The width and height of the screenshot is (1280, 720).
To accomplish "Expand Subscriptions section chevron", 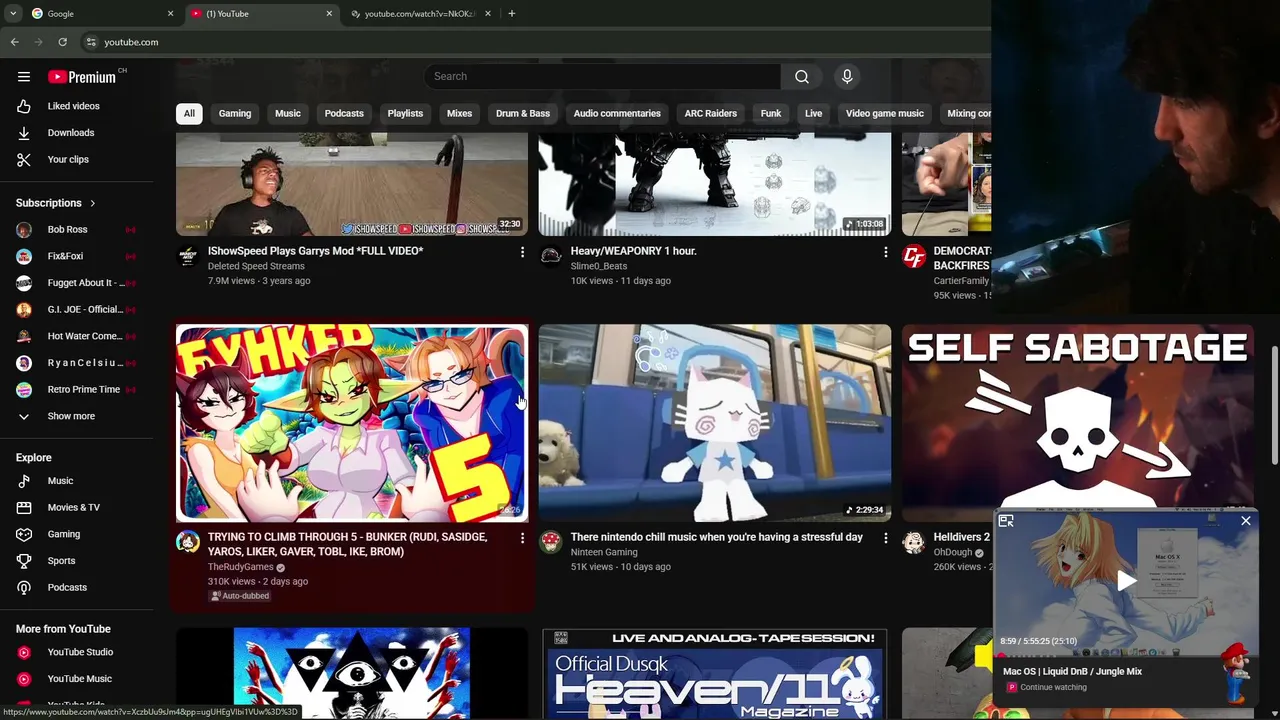I will pyautogui.click(x=92, y=203).
